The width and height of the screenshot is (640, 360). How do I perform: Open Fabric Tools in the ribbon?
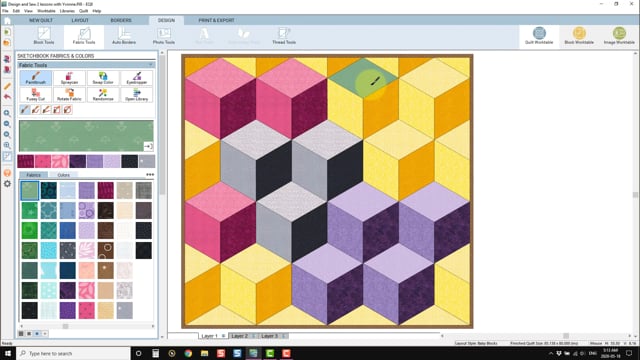pyautogui.click(x=84, y=36)
